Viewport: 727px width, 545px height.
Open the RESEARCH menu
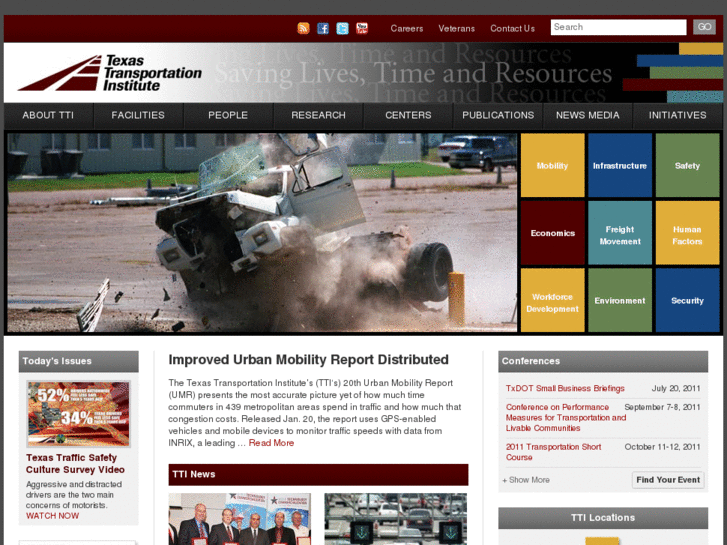(x=318, y=115)
